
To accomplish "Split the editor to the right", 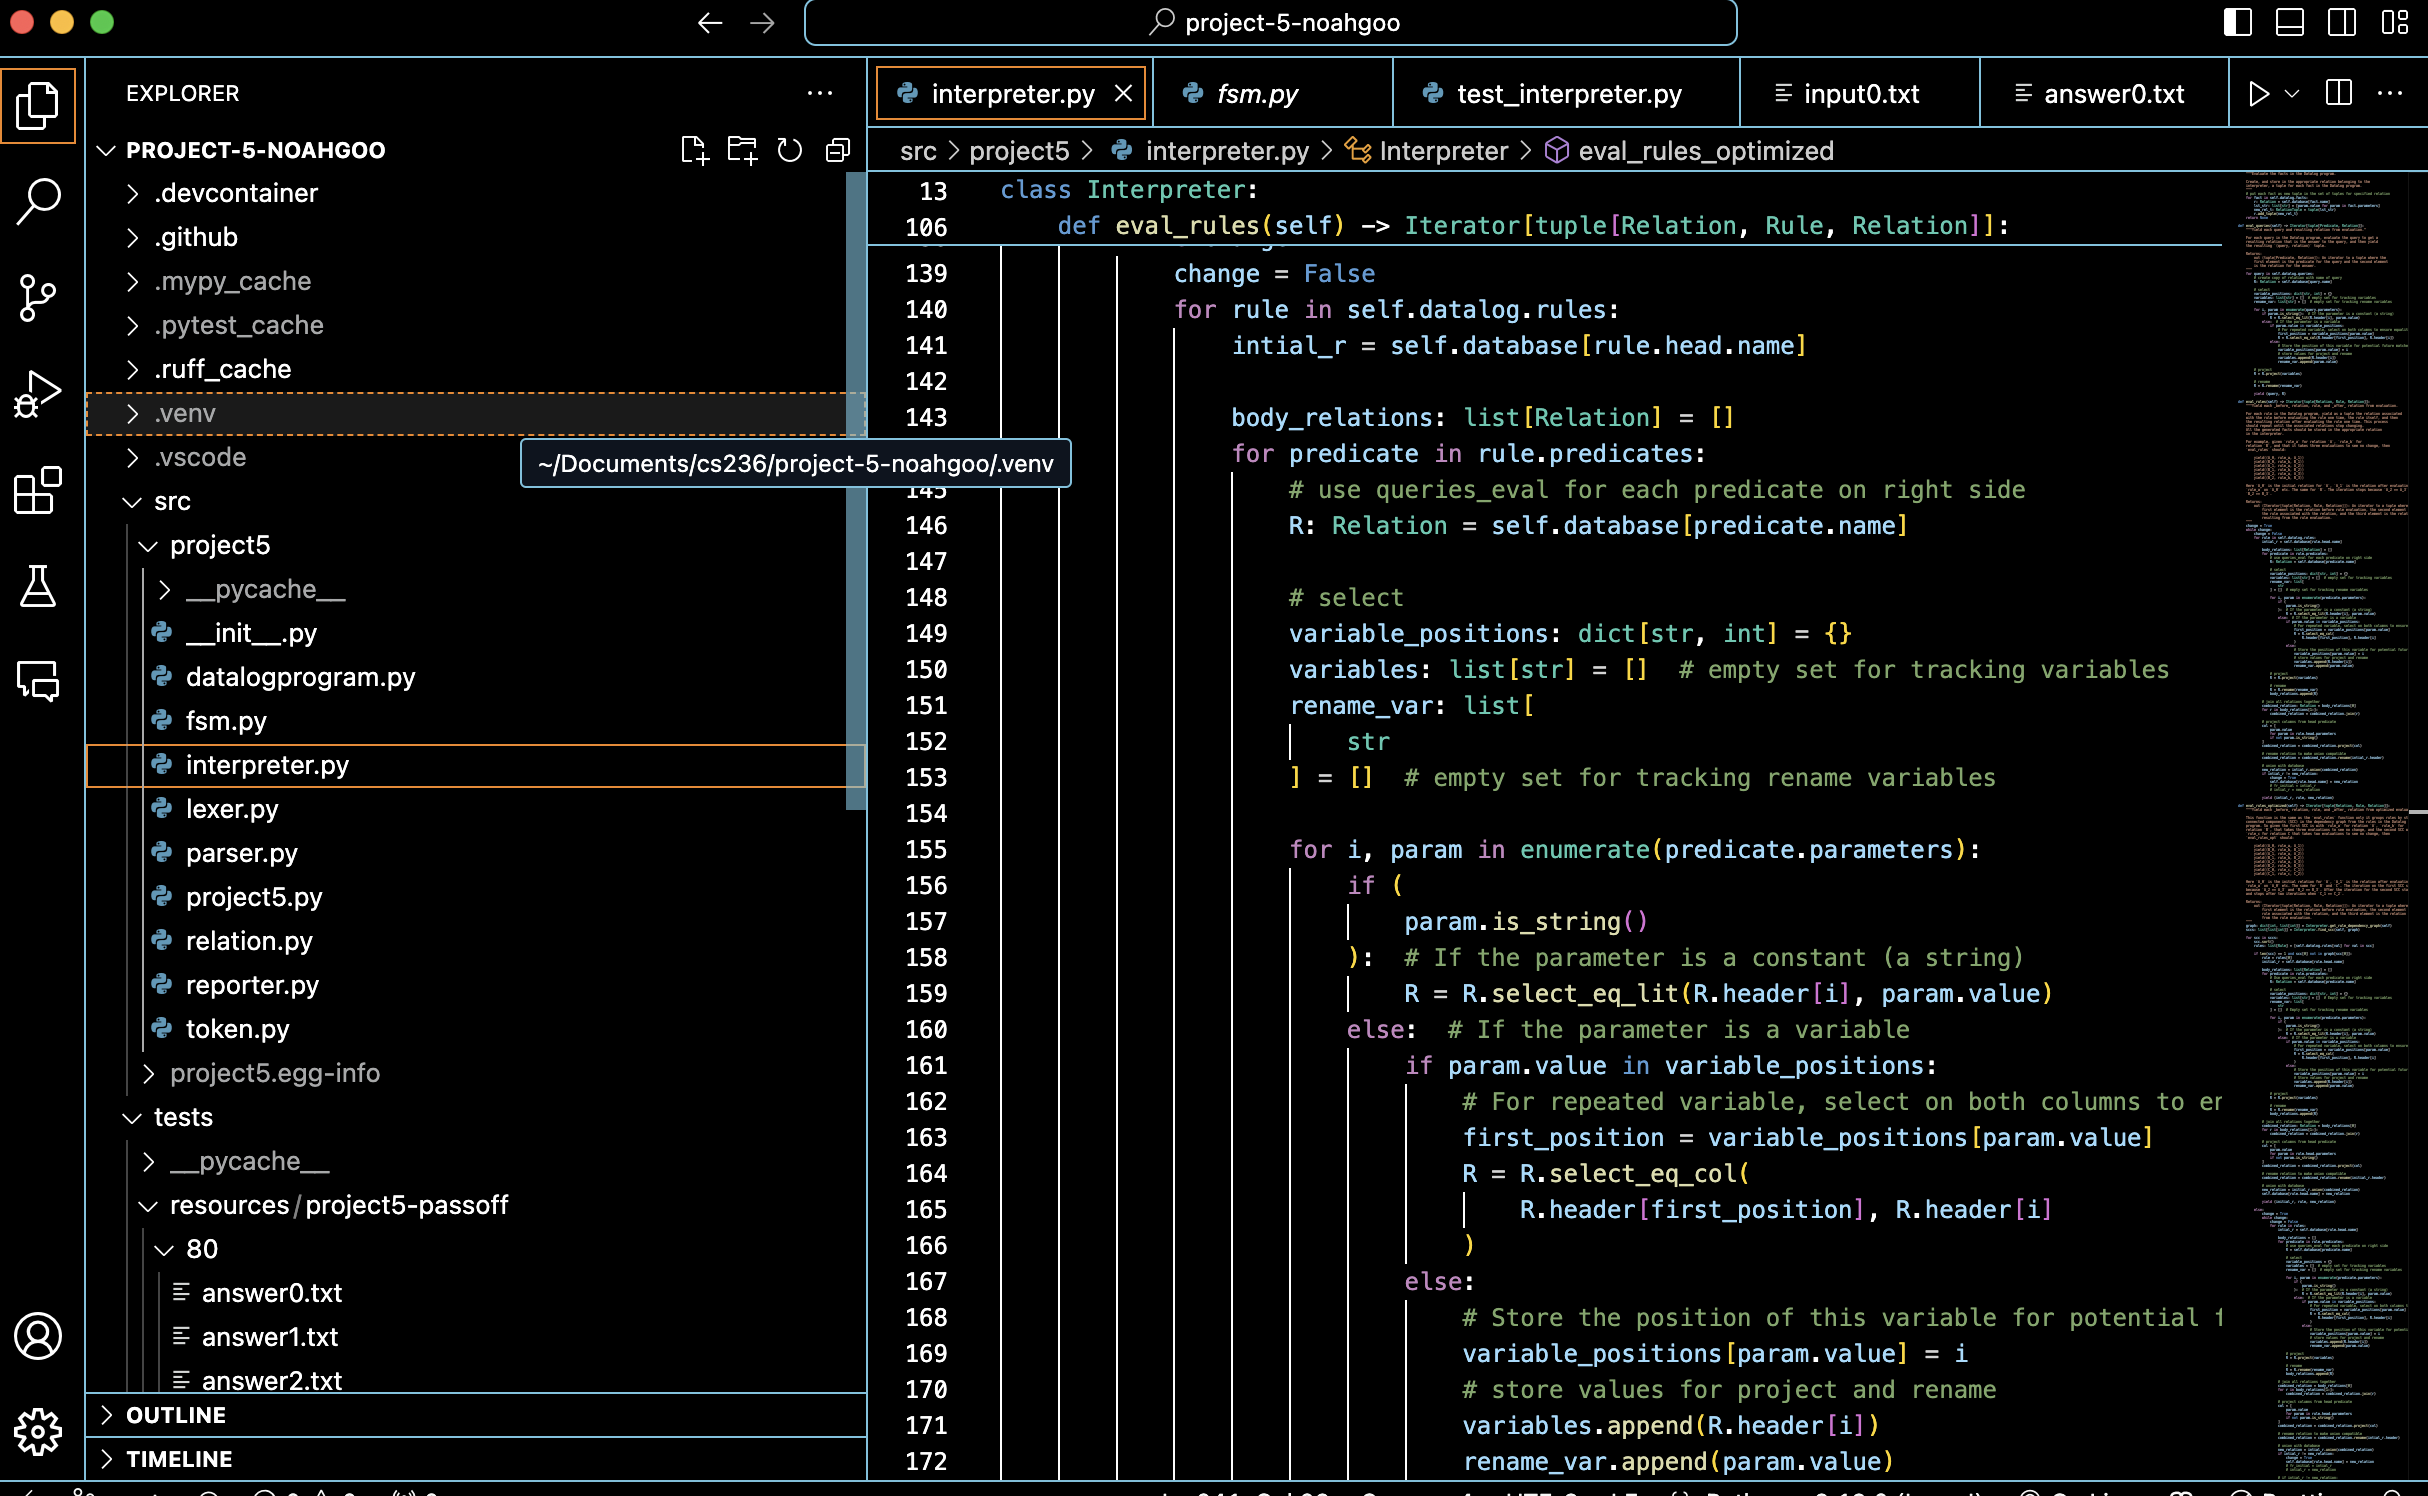I will pos(2339,93).
